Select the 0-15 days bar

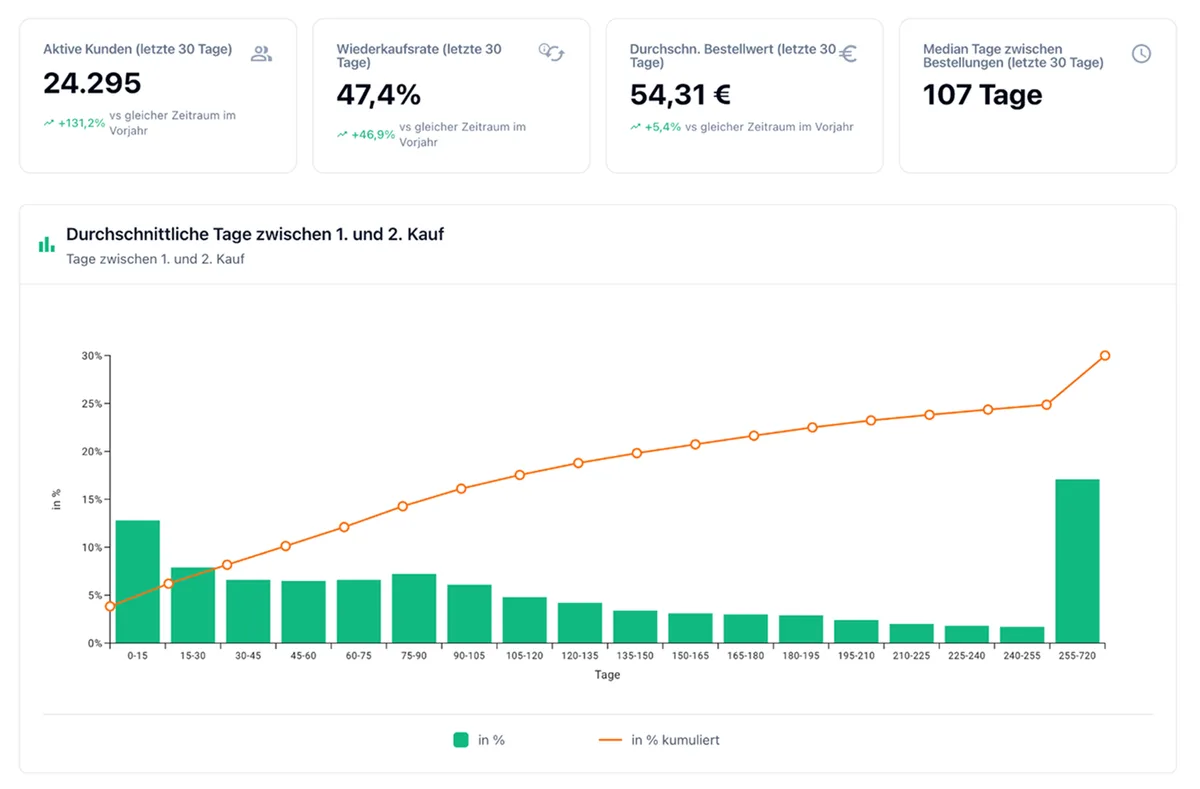click(x=137, y=581)
